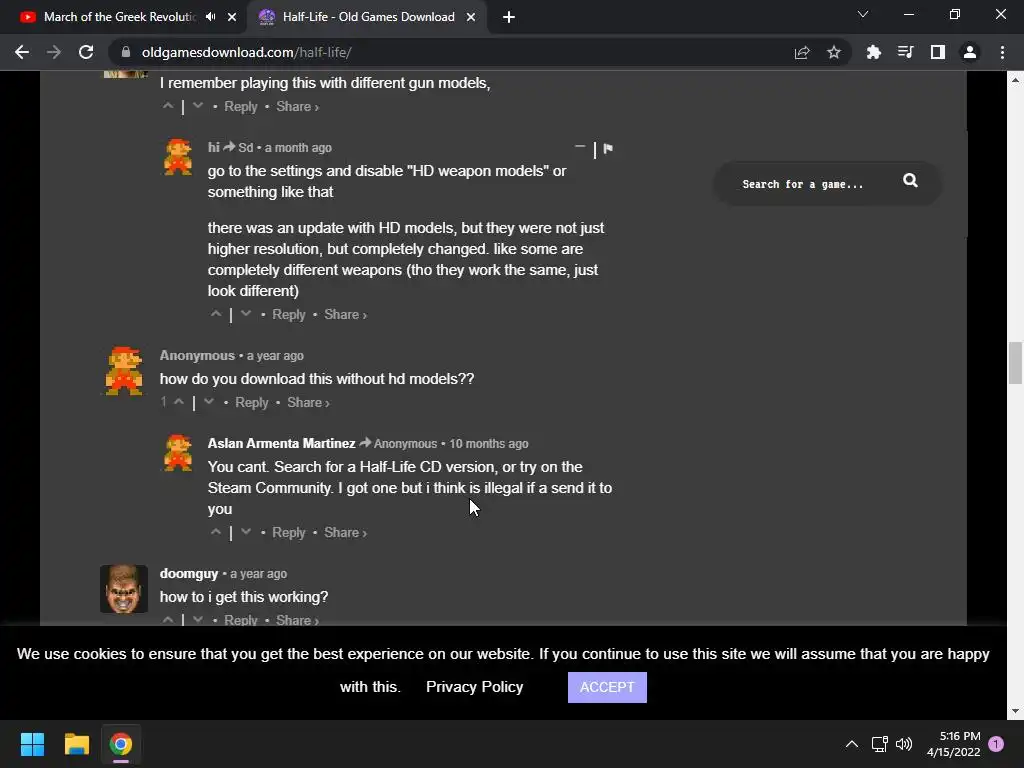Reply to hi's HD models comment
Screen dimensions: 1024x768
289,315
